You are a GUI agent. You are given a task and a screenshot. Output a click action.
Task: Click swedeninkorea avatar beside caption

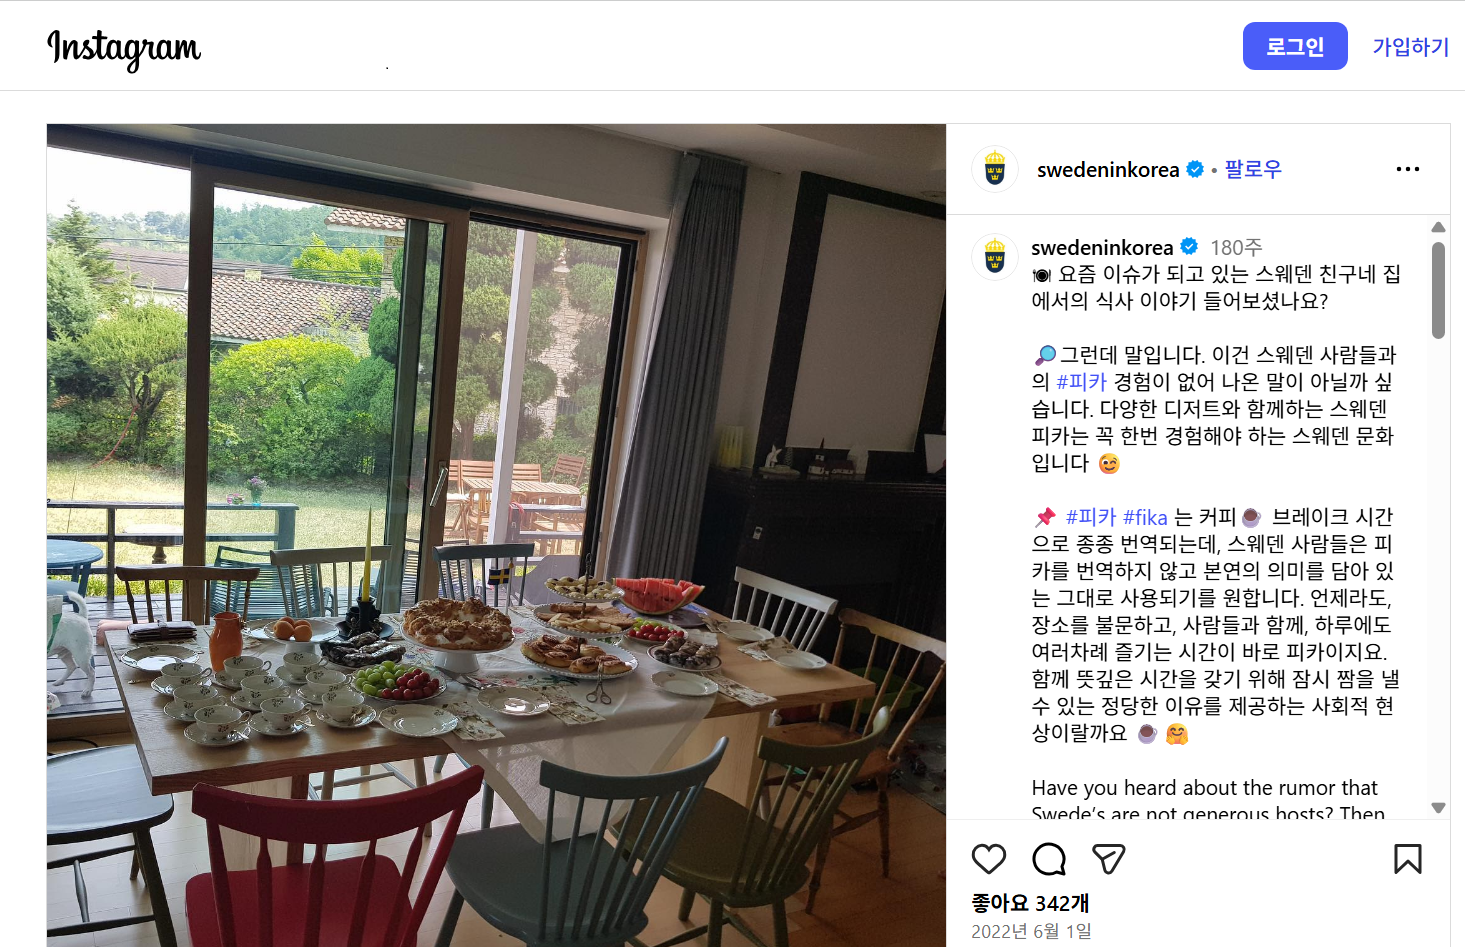tap(995, 257)
